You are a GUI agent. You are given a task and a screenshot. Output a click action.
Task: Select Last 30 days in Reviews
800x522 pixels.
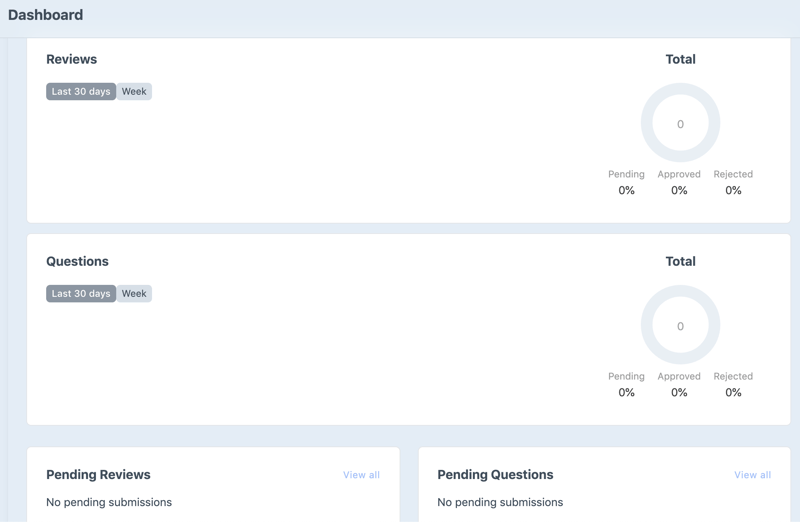(81, 91)
